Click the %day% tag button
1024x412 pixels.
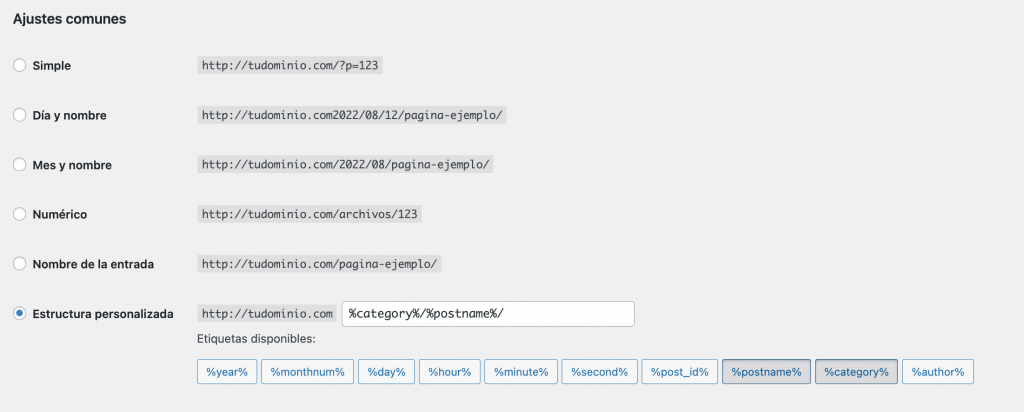(x=386, y=372)
